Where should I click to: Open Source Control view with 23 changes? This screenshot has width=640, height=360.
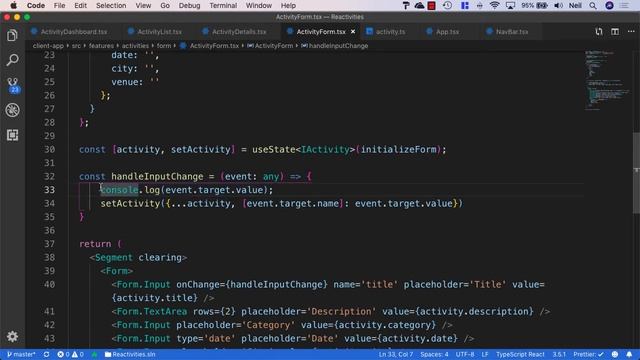[12, 85]
